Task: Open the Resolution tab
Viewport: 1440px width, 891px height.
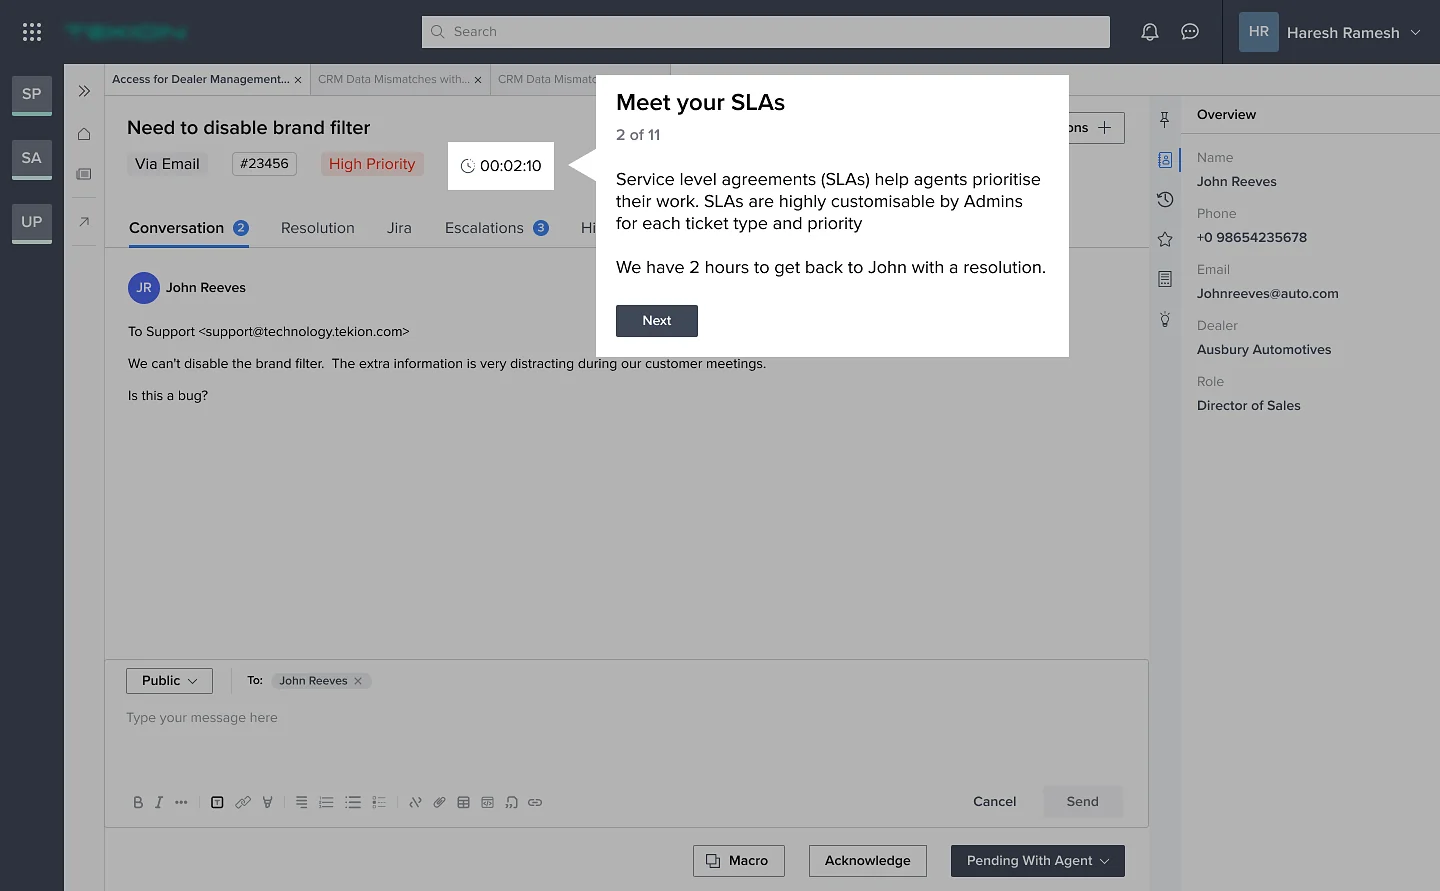Action: pyautogui.click(x=318, y=228)
